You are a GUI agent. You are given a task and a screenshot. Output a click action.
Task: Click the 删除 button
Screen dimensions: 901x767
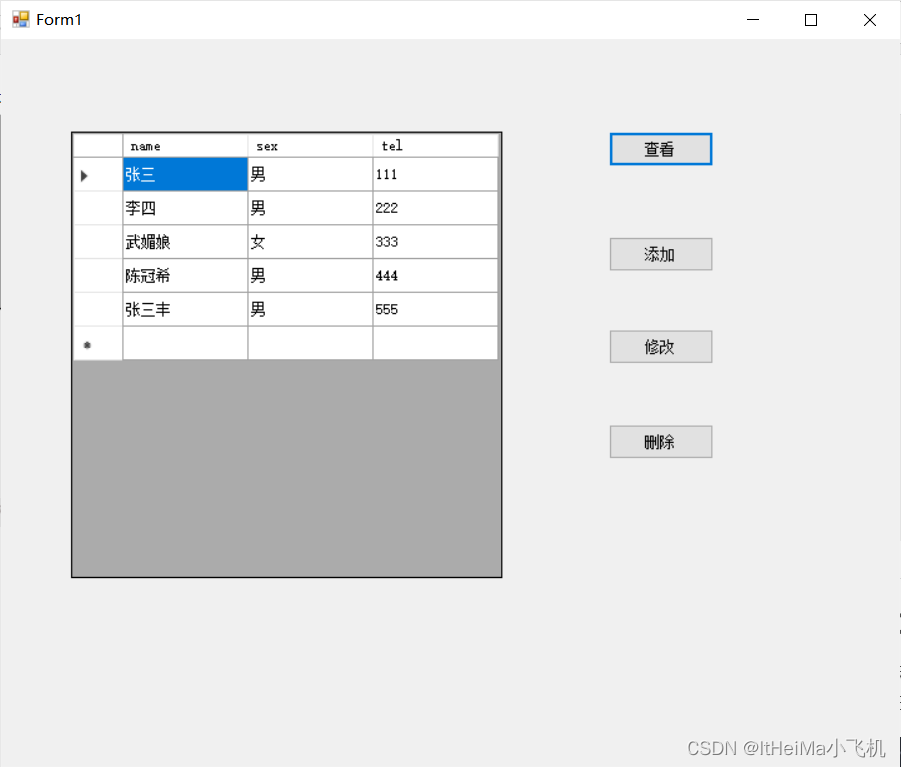(x=661, y=442)
